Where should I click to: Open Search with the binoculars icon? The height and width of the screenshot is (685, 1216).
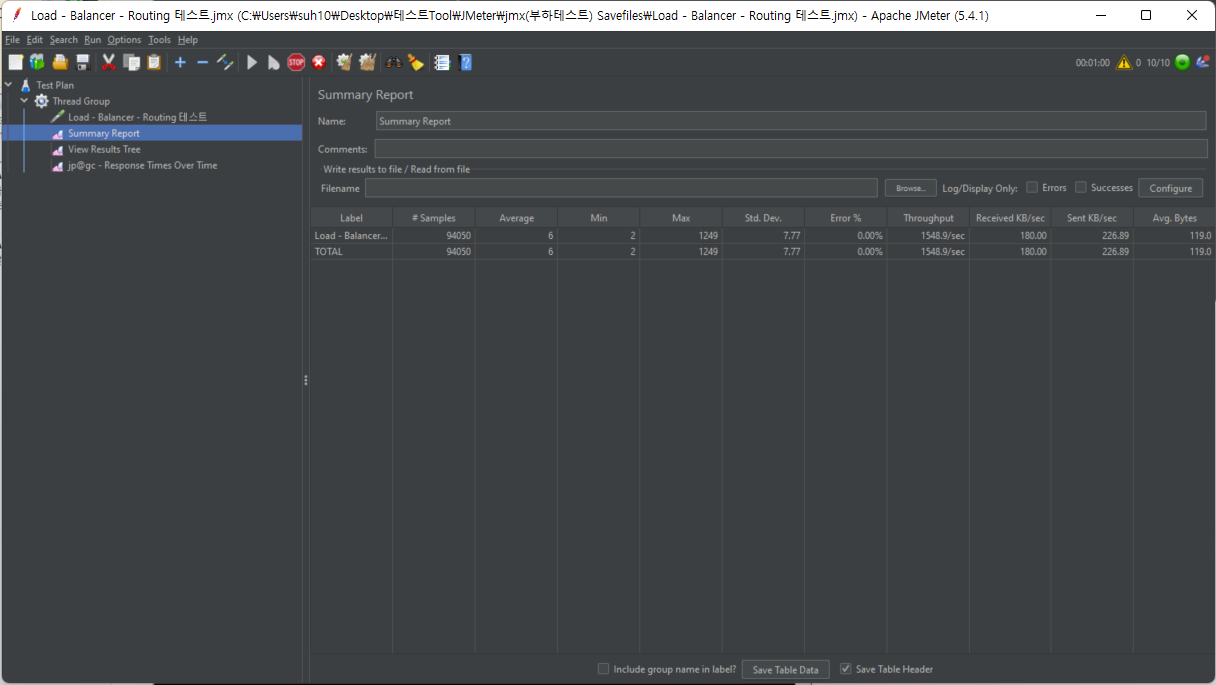(394, 63)
